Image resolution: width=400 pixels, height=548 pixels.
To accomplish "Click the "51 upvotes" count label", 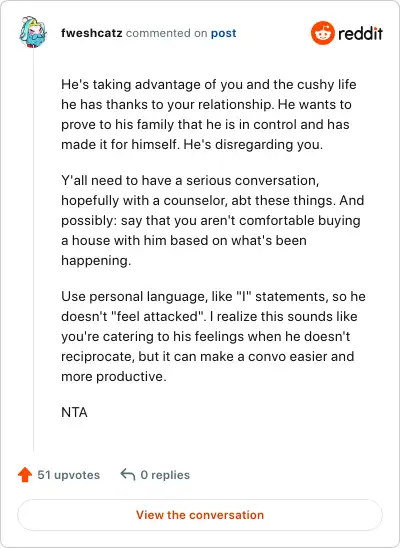I will click(x=68, y=475).
